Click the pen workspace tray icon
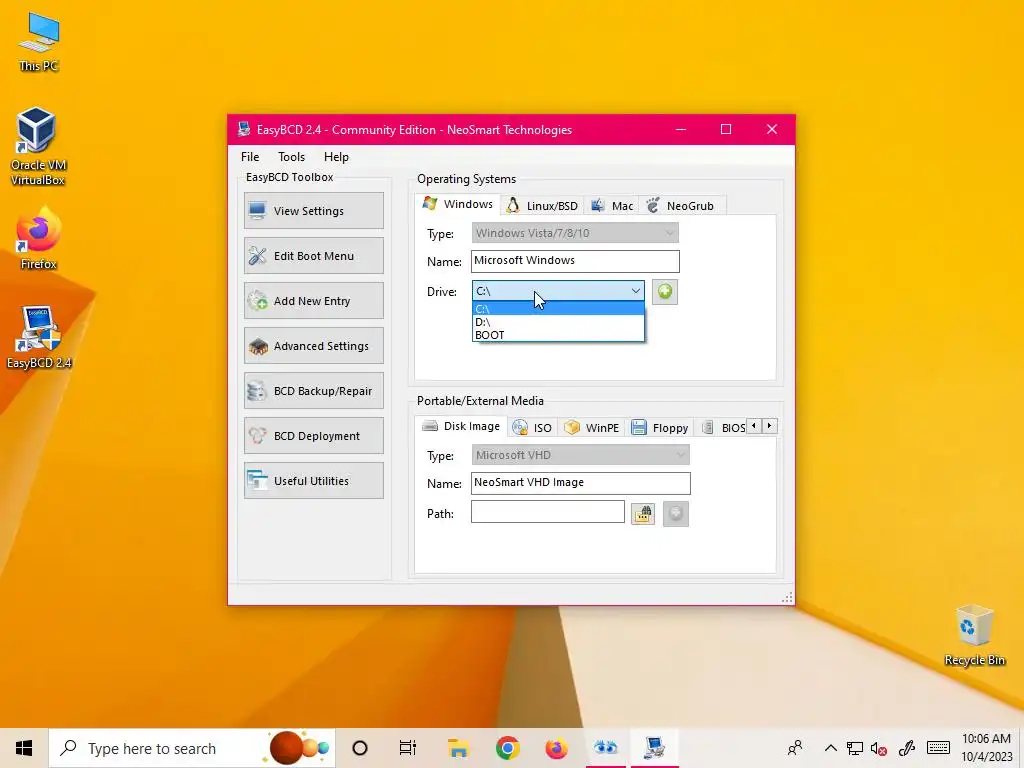 click(906, 748)
